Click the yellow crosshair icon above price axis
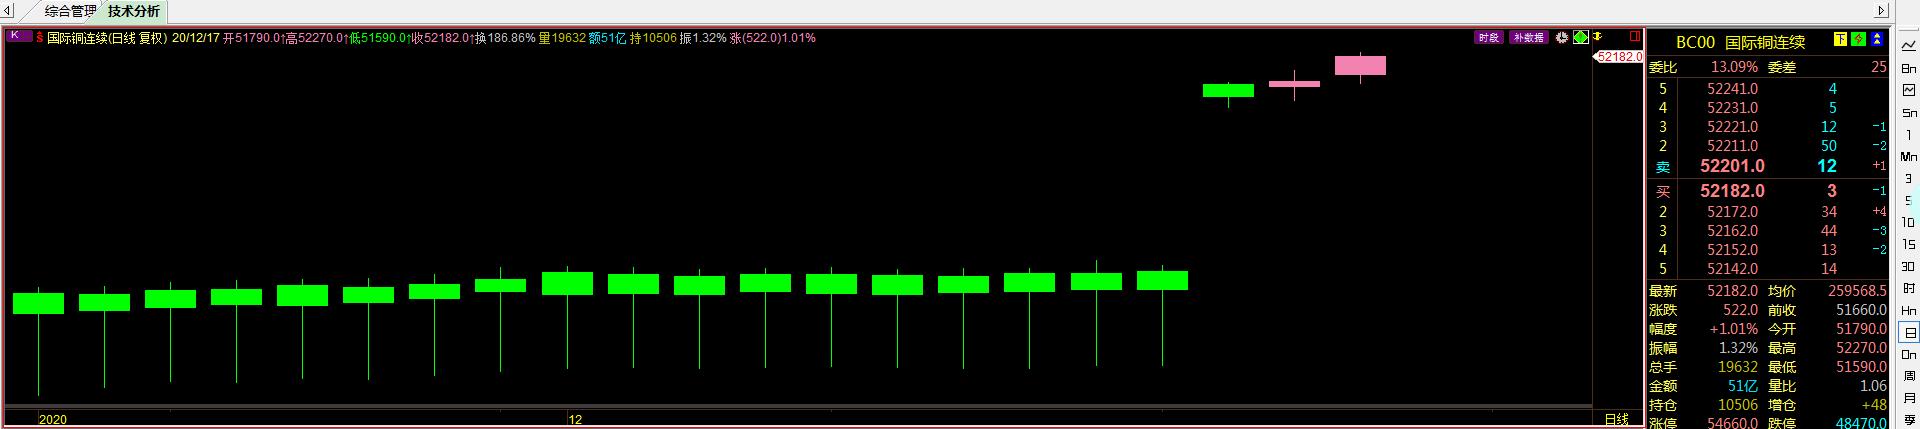The height and width of the screenshot is (429, 1920). [1597, 36]
